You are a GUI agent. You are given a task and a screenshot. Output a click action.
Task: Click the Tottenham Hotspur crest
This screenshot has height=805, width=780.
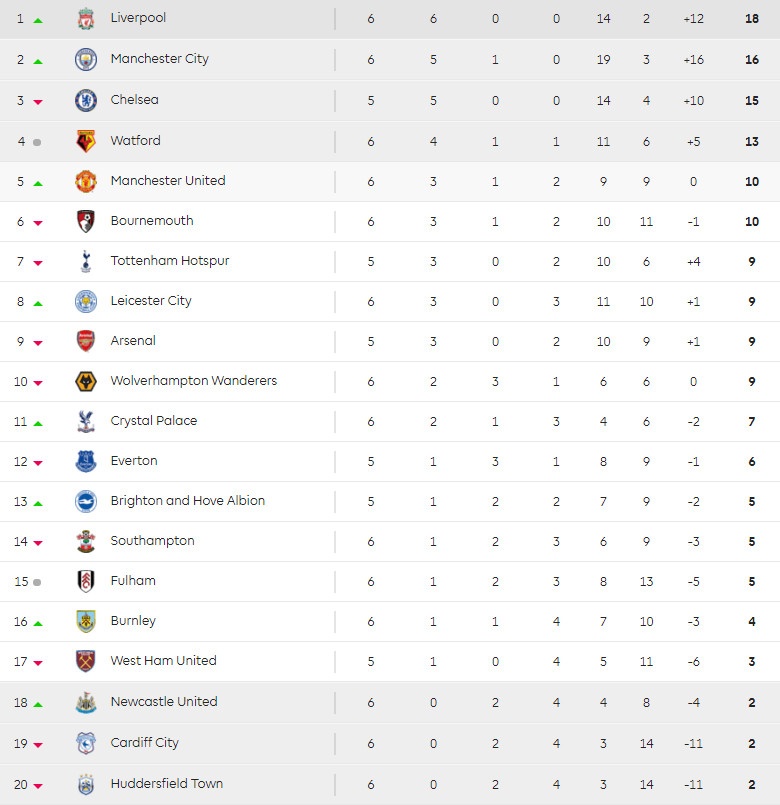pos(86,261)
